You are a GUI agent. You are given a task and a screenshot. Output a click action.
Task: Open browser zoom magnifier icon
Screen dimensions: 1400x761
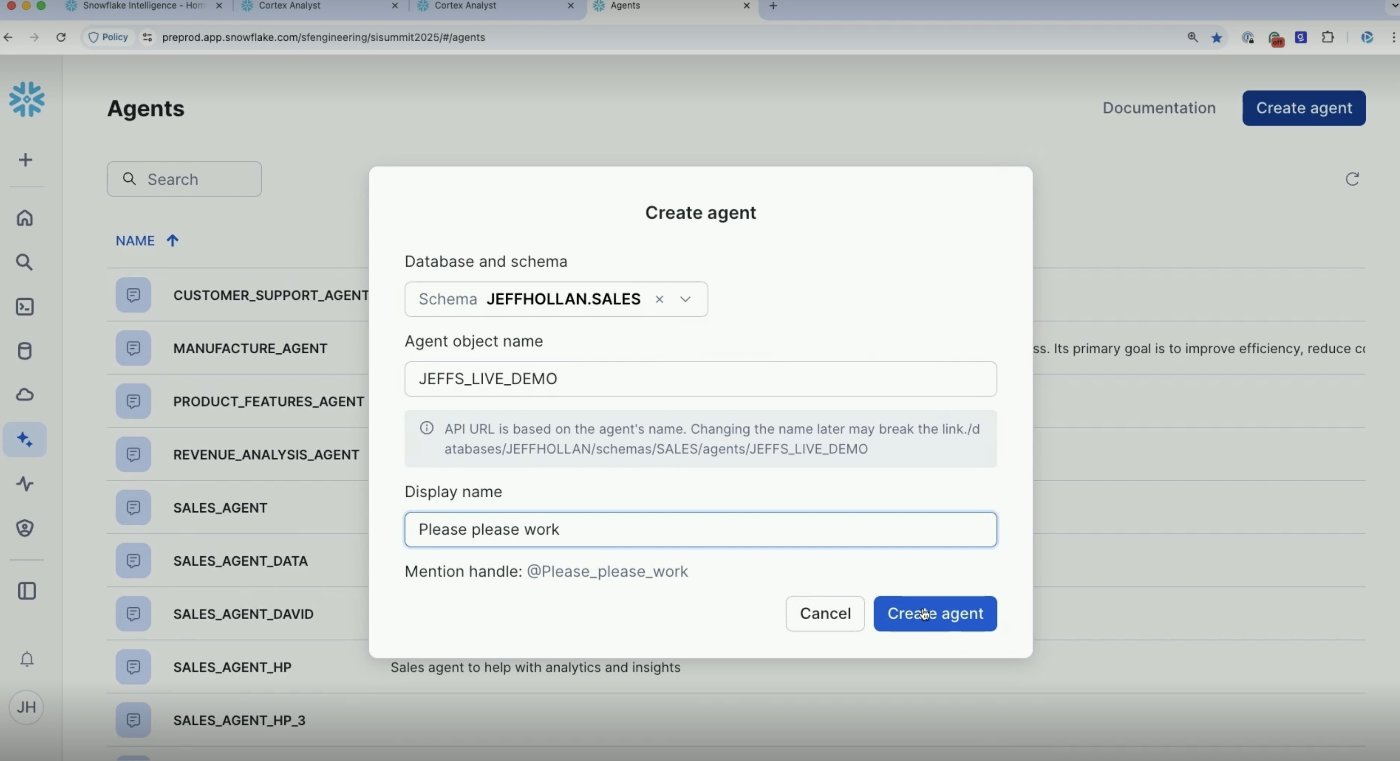(x=1193, y=37)
